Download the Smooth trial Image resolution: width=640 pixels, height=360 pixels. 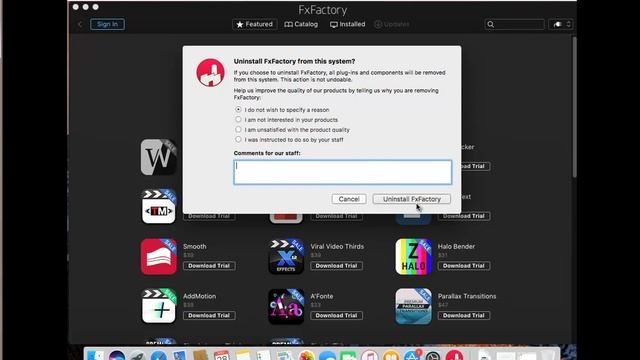(209, 266)
